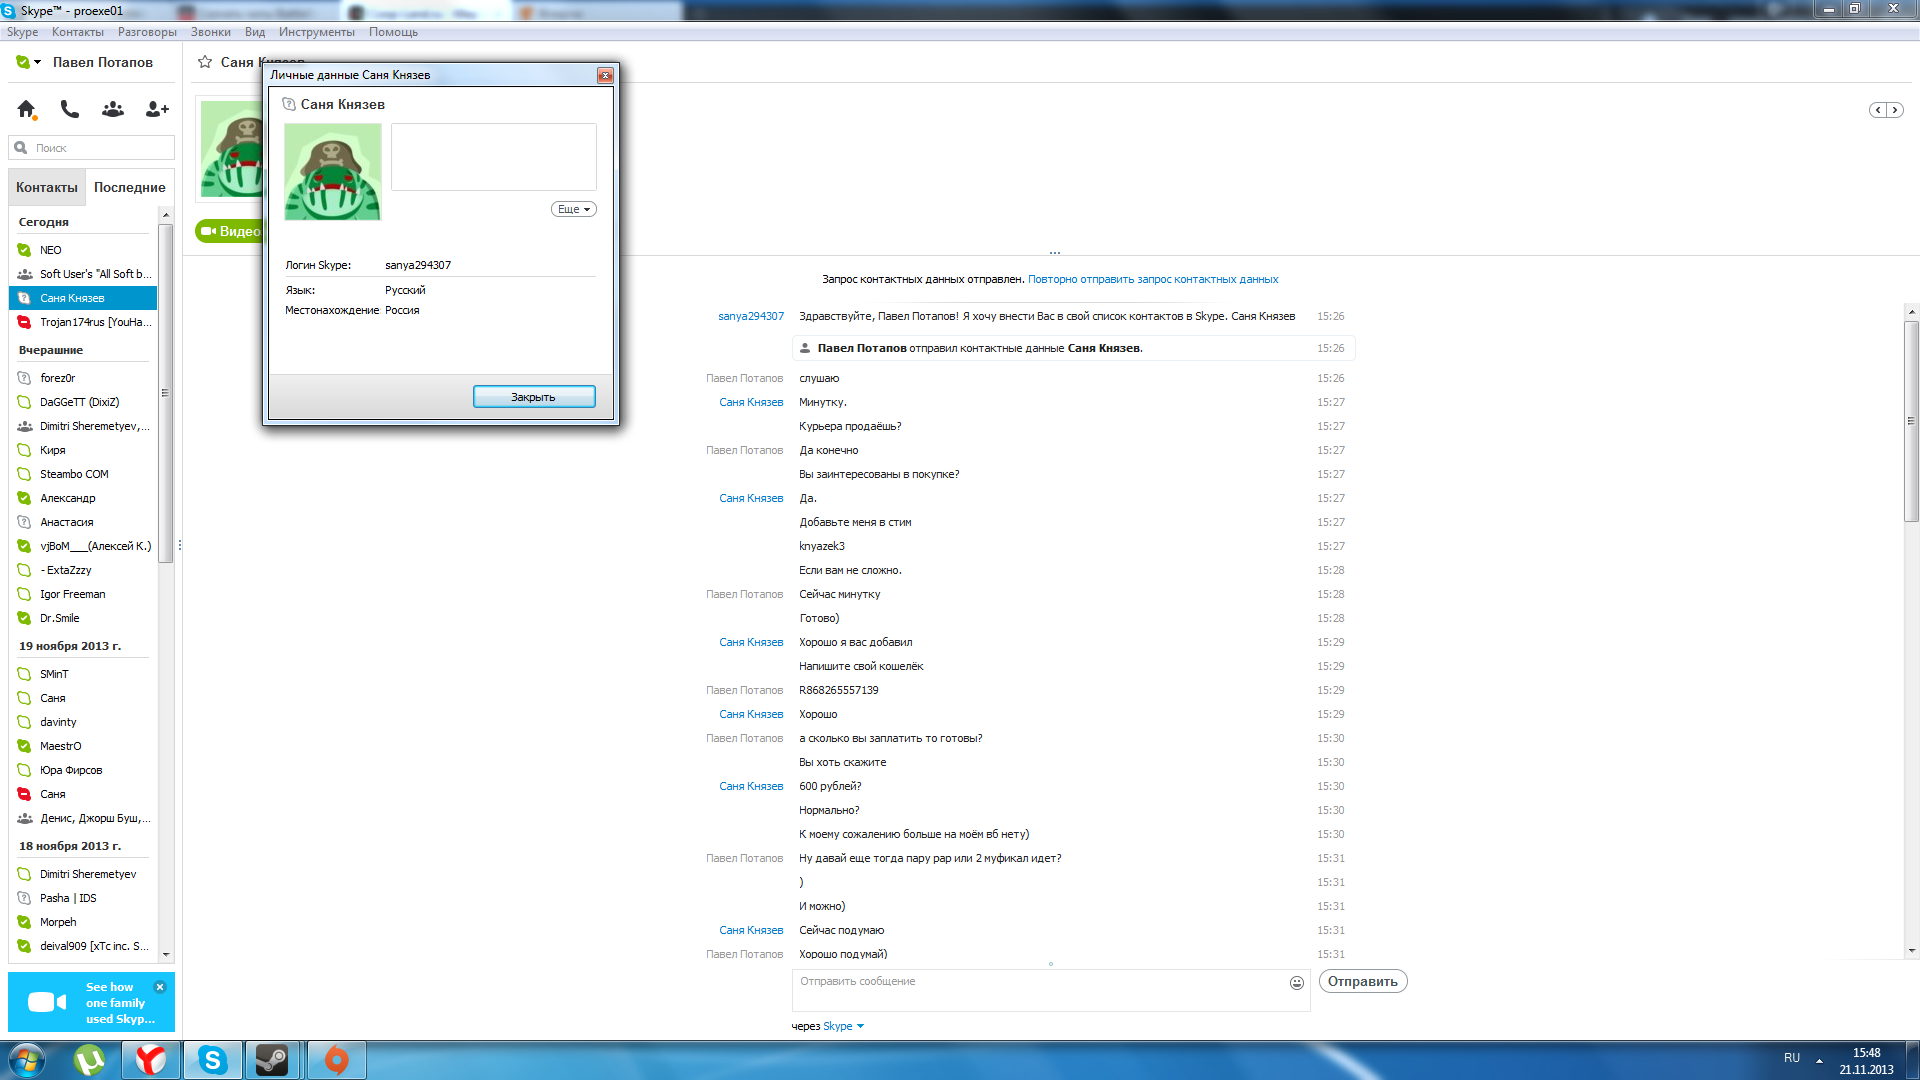Close the See how one family ad

[160, 987]
